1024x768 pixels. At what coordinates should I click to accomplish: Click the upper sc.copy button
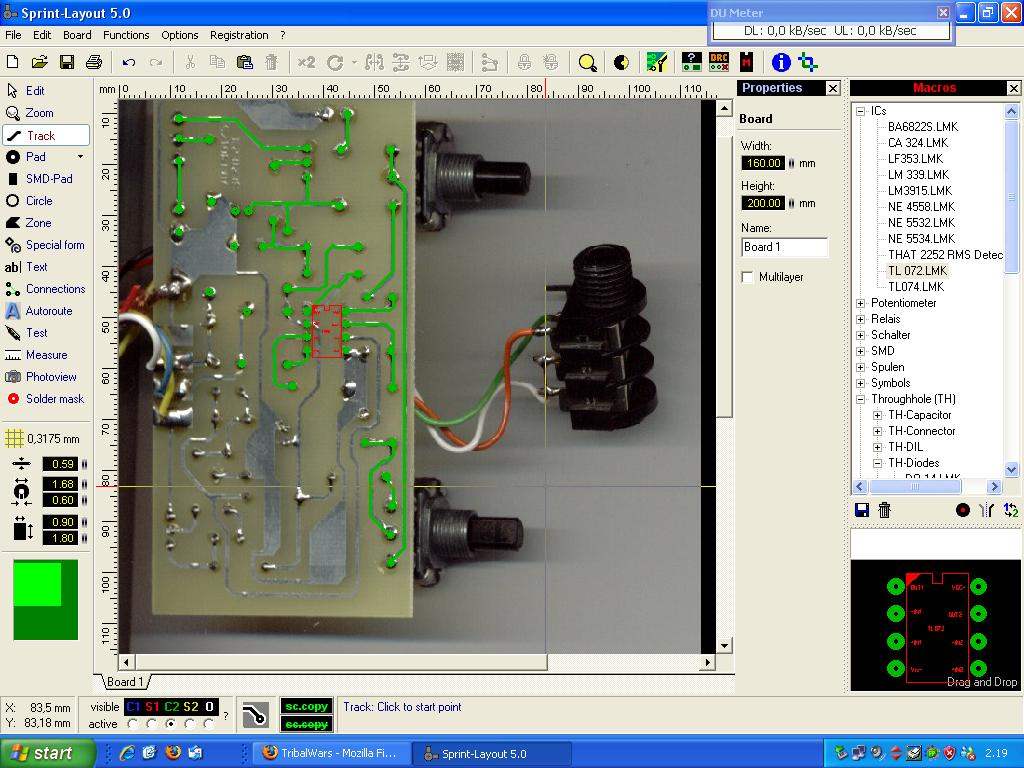pos(306,707)
